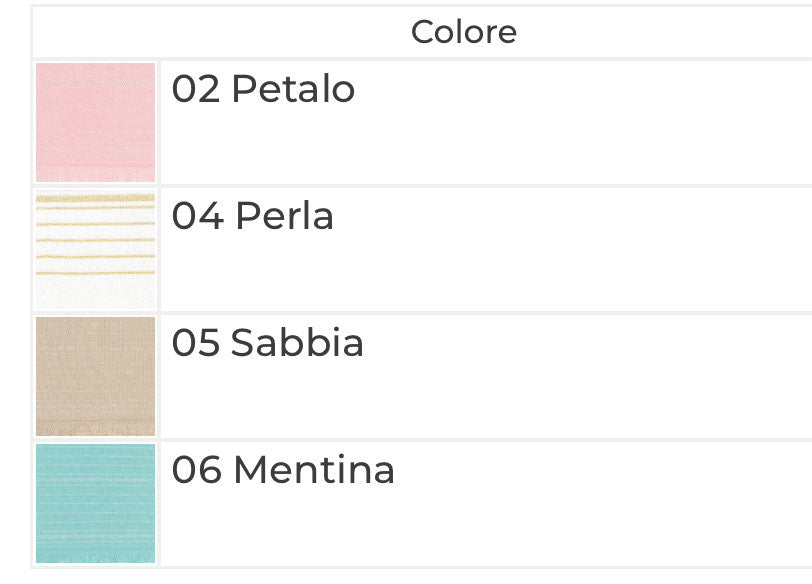Click the "06 Mentina" color label

coord(283,470)
